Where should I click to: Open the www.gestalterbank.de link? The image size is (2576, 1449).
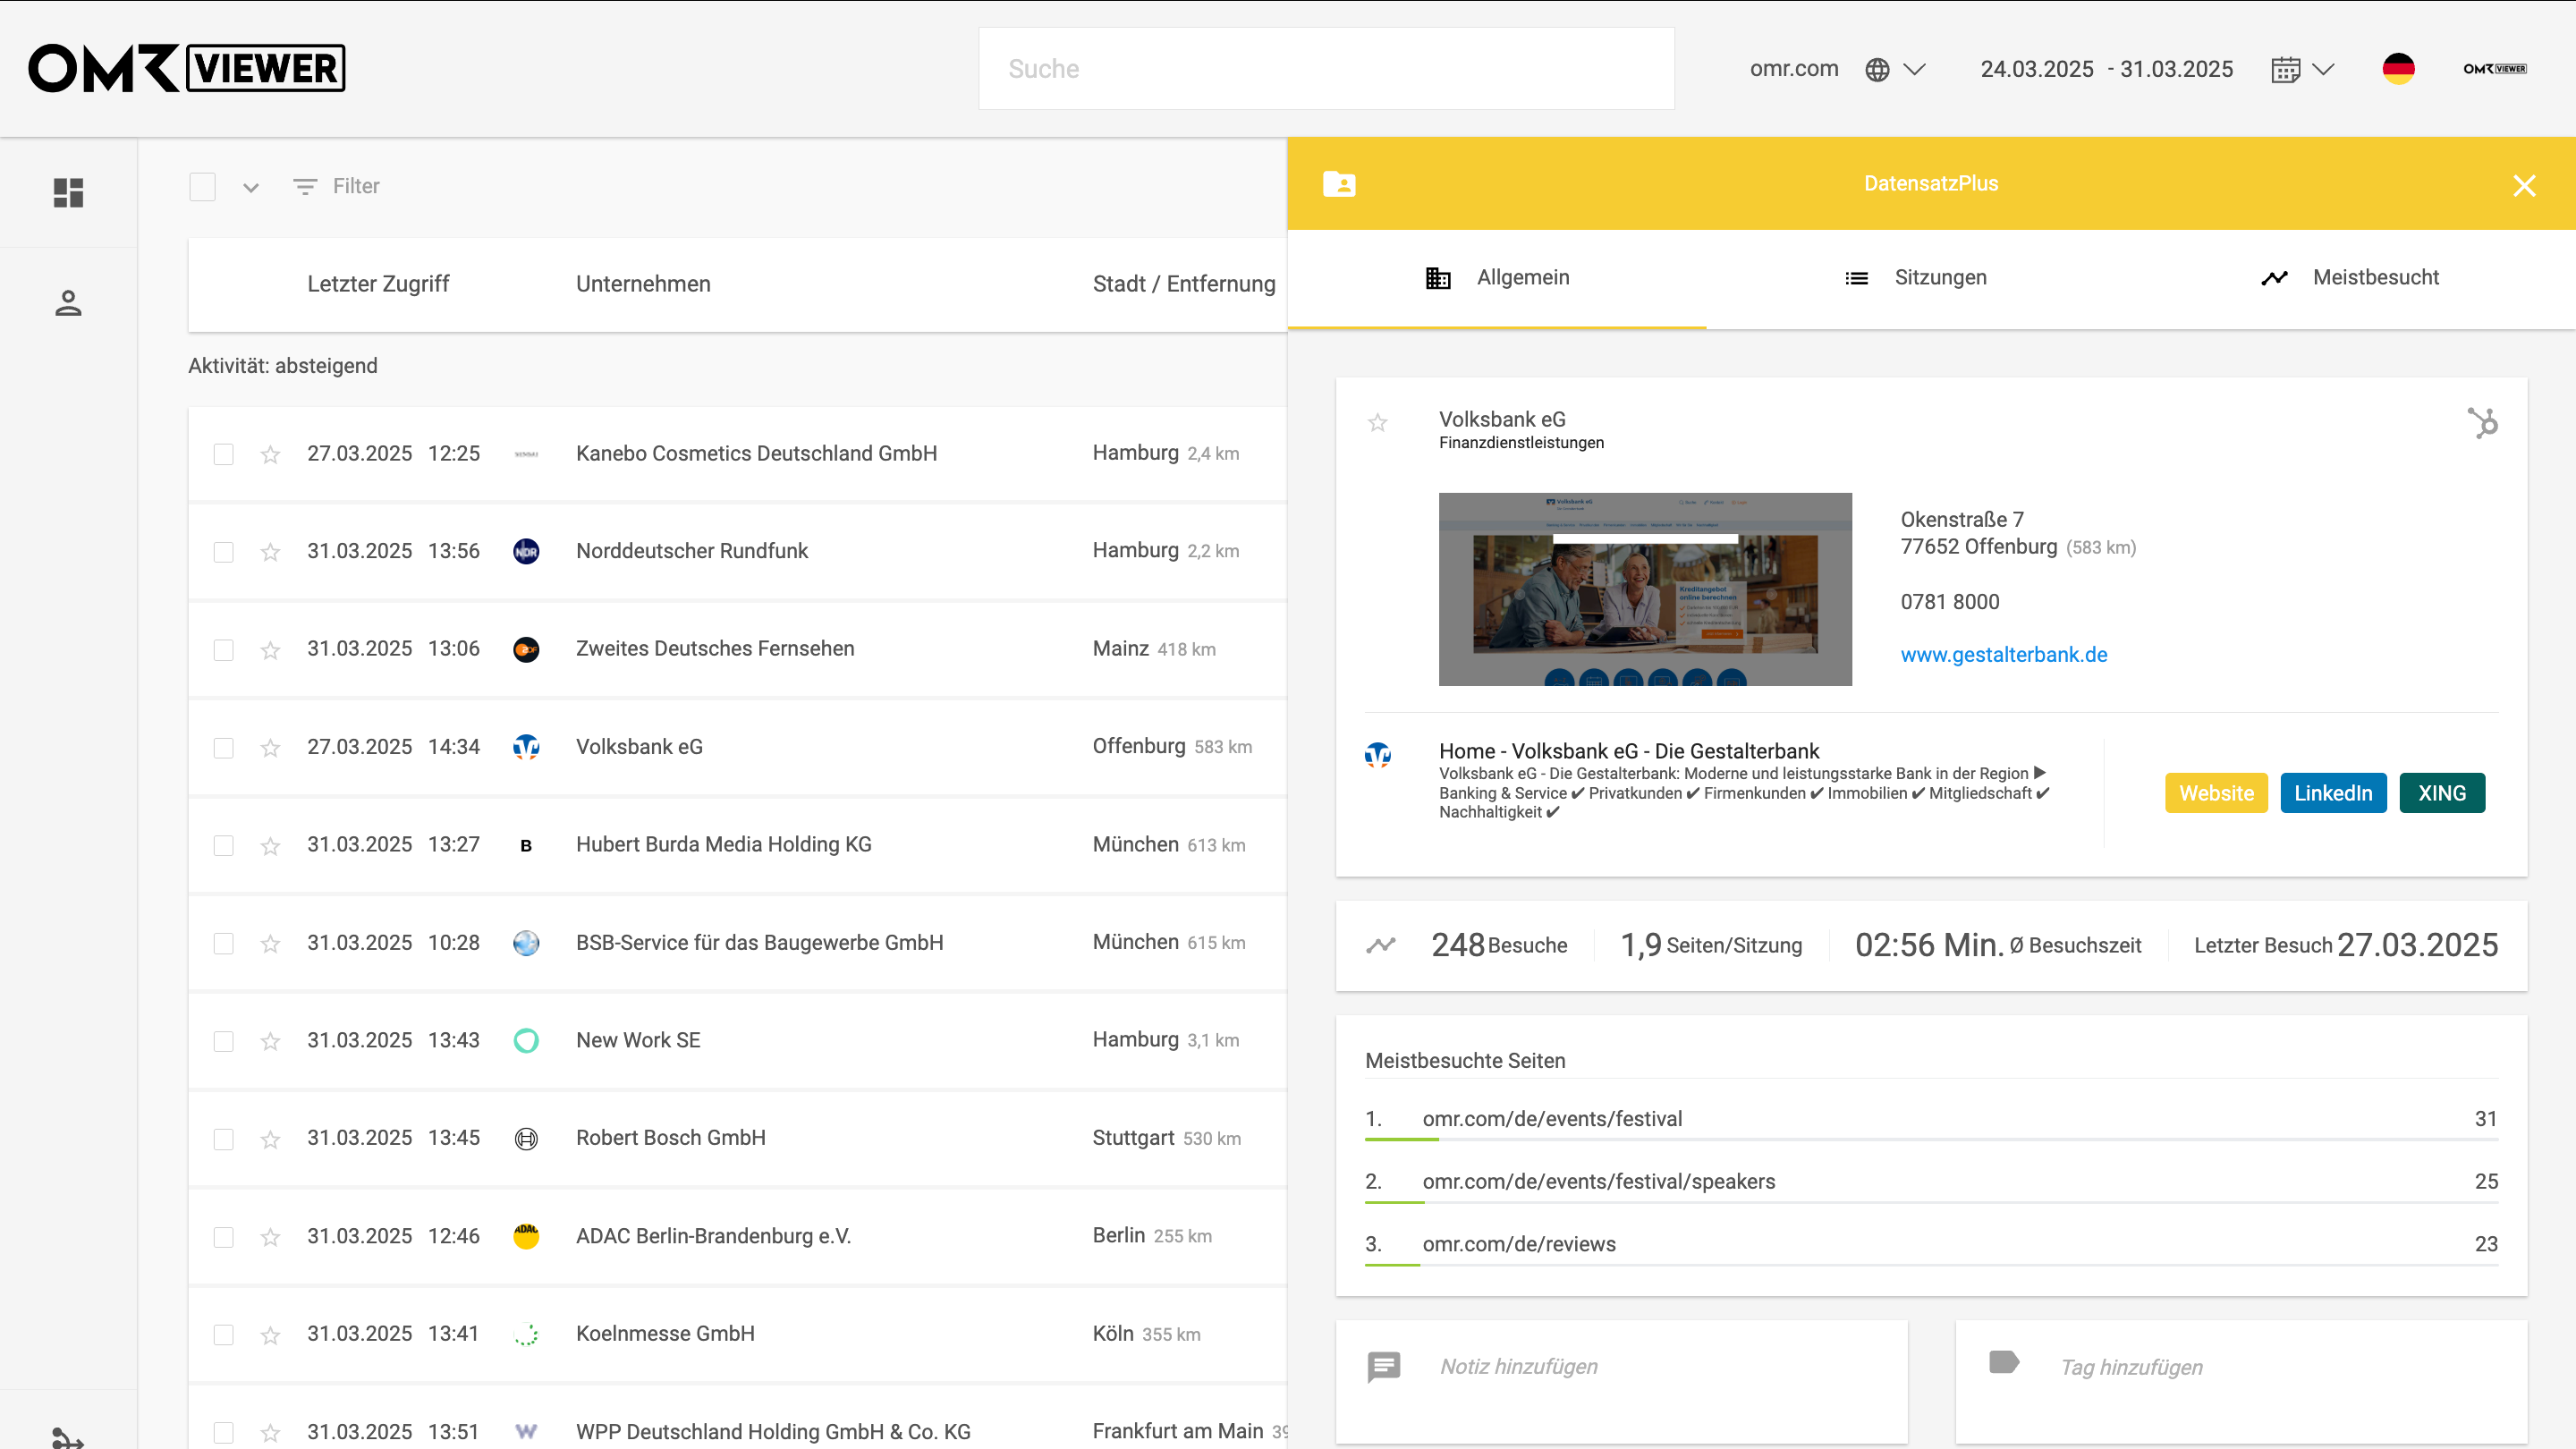tap(2004, 655)
